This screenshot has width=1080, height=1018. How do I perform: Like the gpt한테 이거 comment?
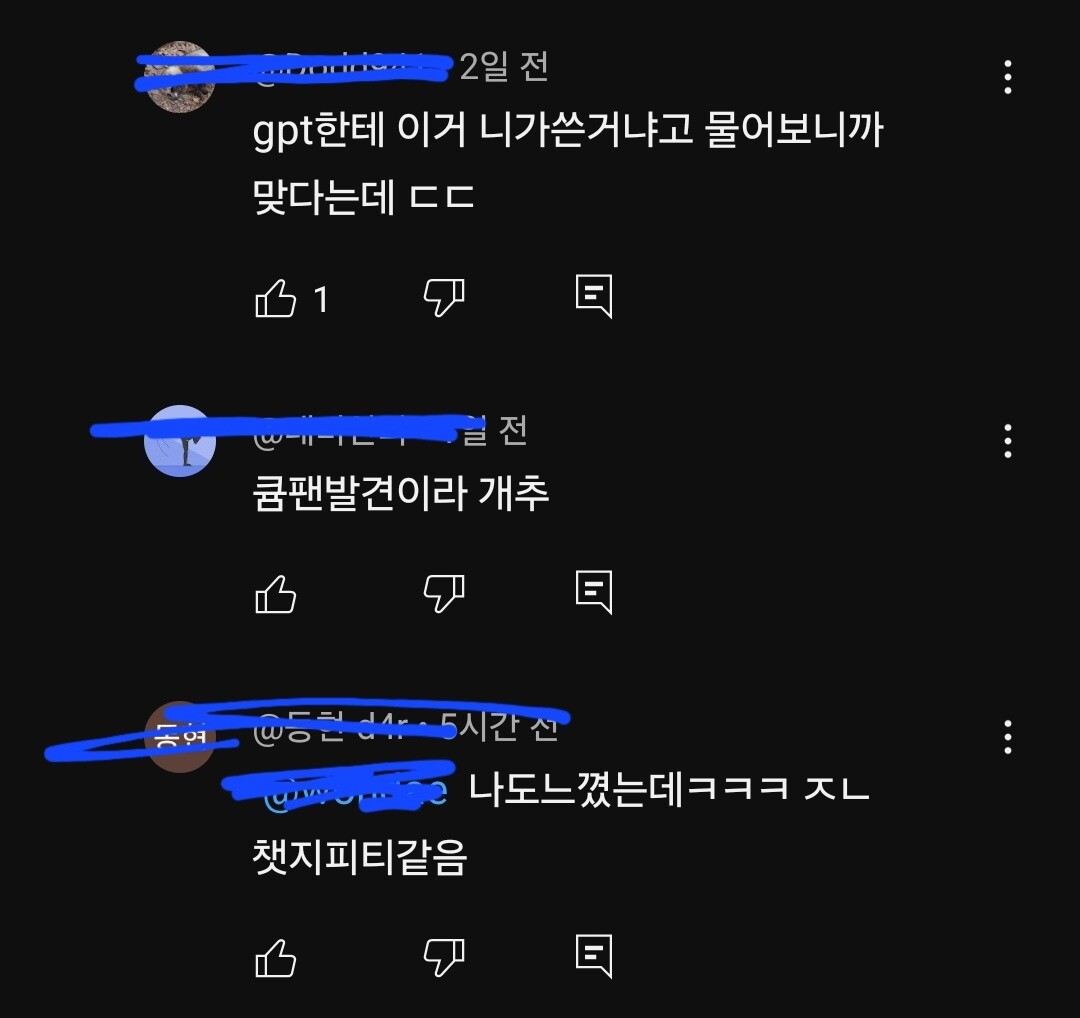(x=276, y=298)
